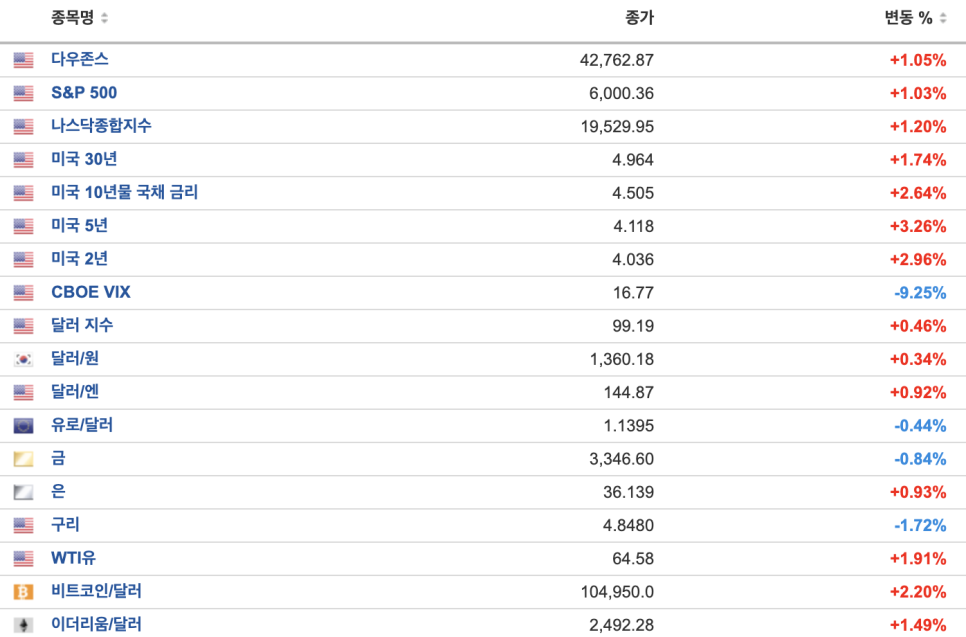Select the 1,360.18 exchange rate value
Image resolution: width=966 pixels, height=637 pixels.
622,360
